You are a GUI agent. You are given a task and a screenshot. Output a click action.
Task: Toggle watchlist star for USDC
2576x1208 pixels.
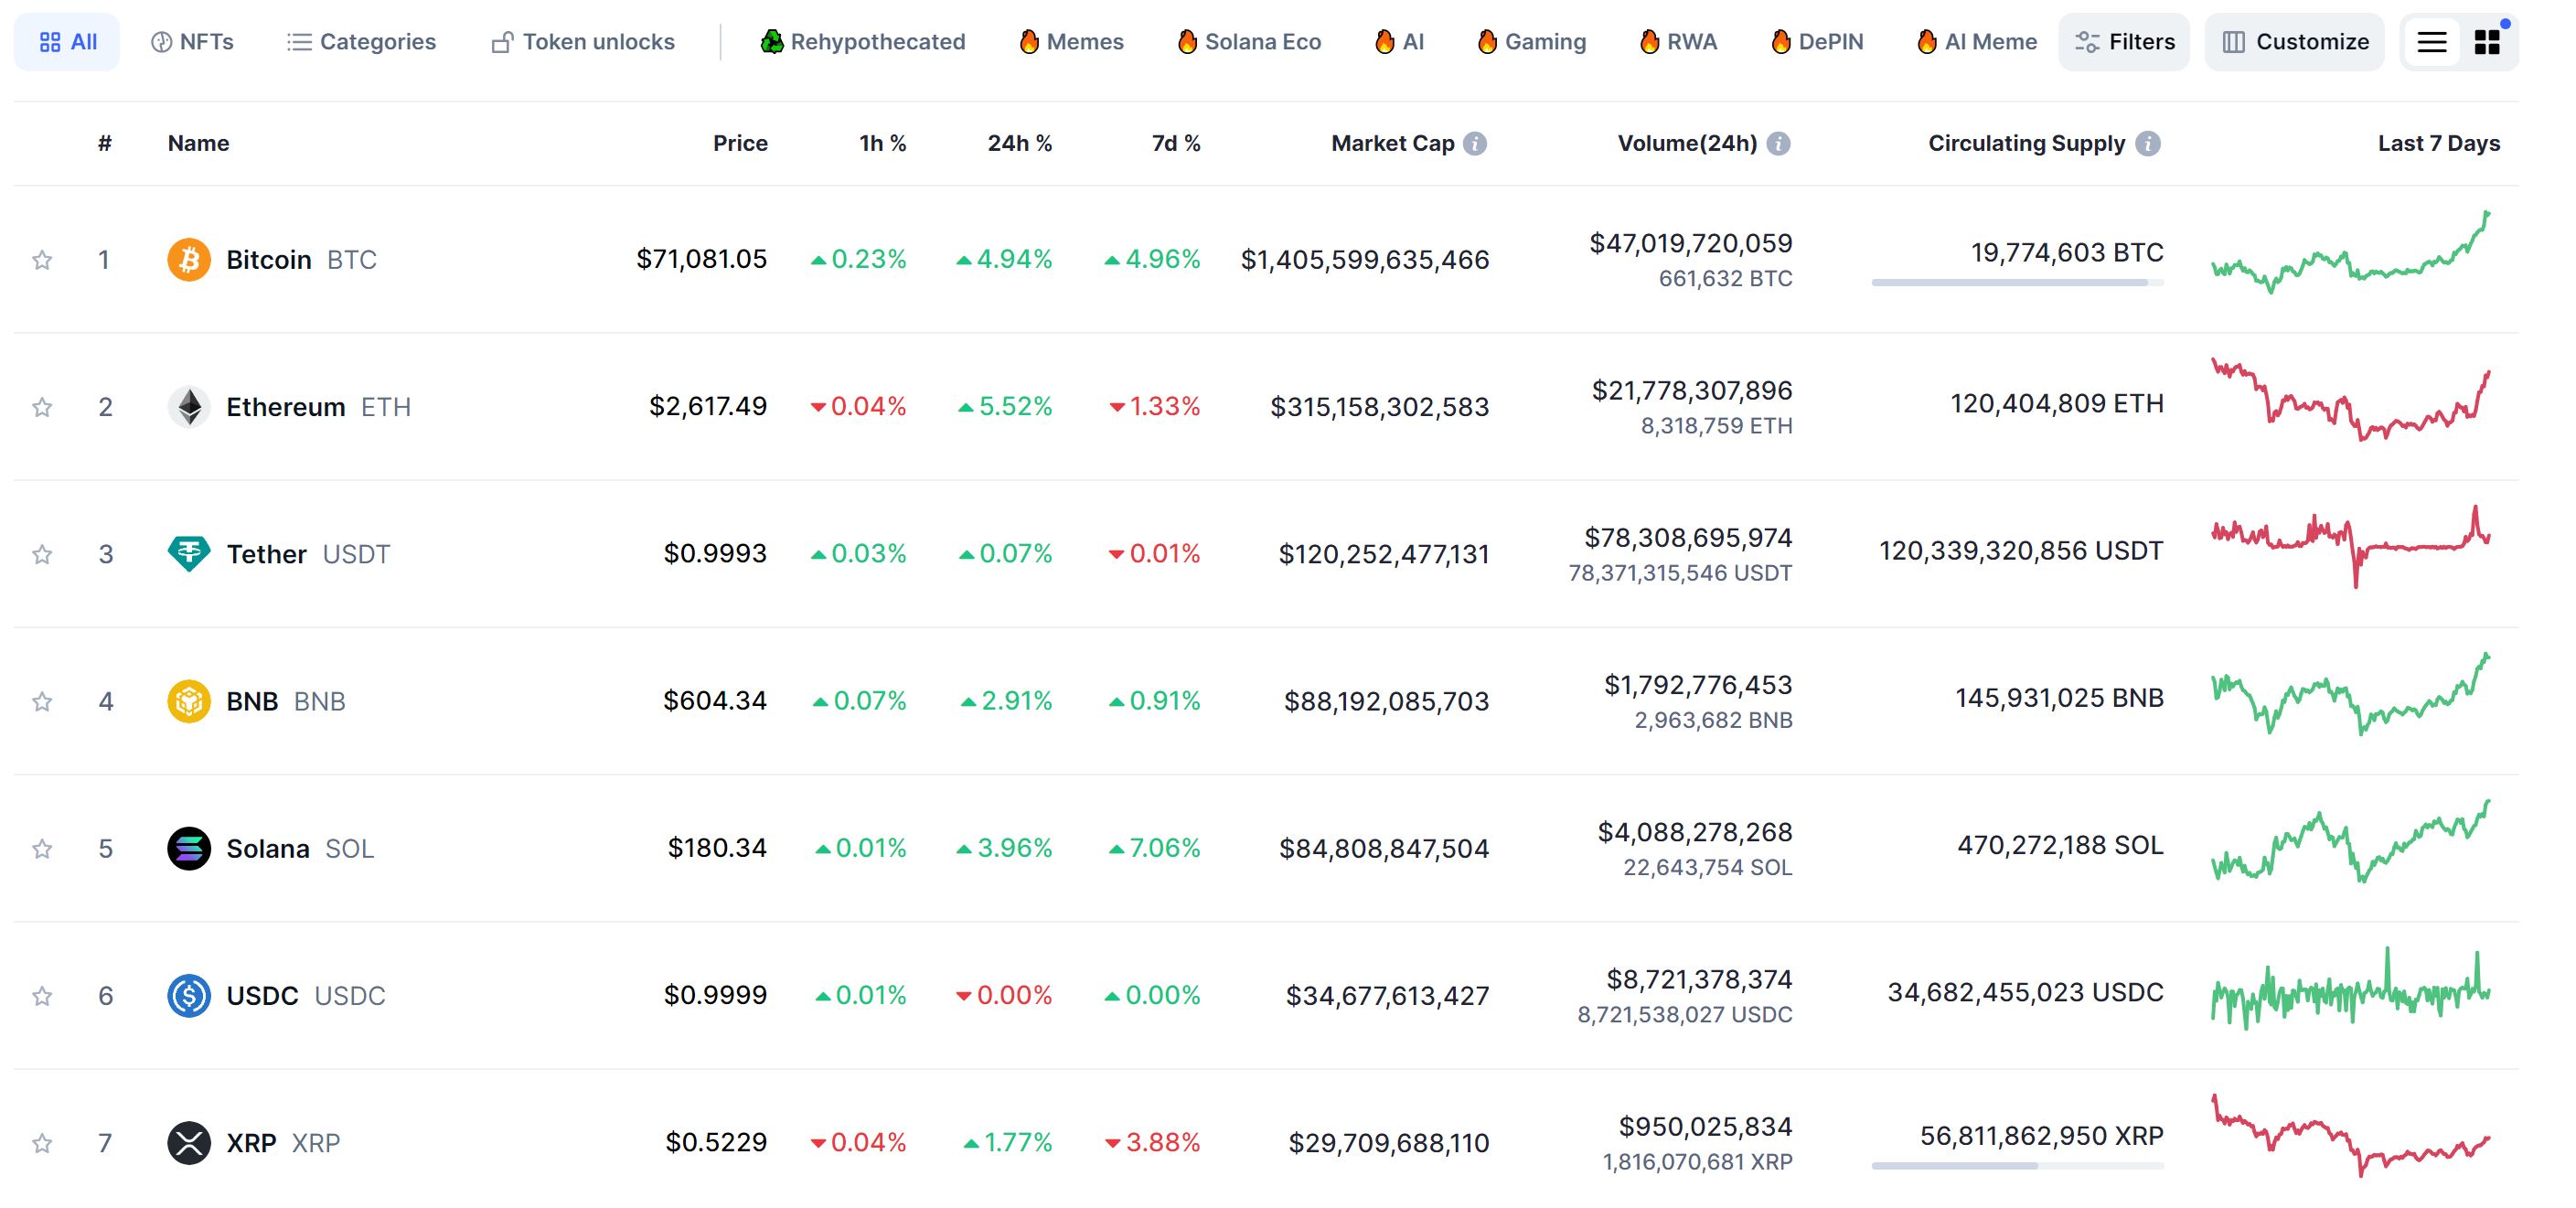(x=42, y=997)
